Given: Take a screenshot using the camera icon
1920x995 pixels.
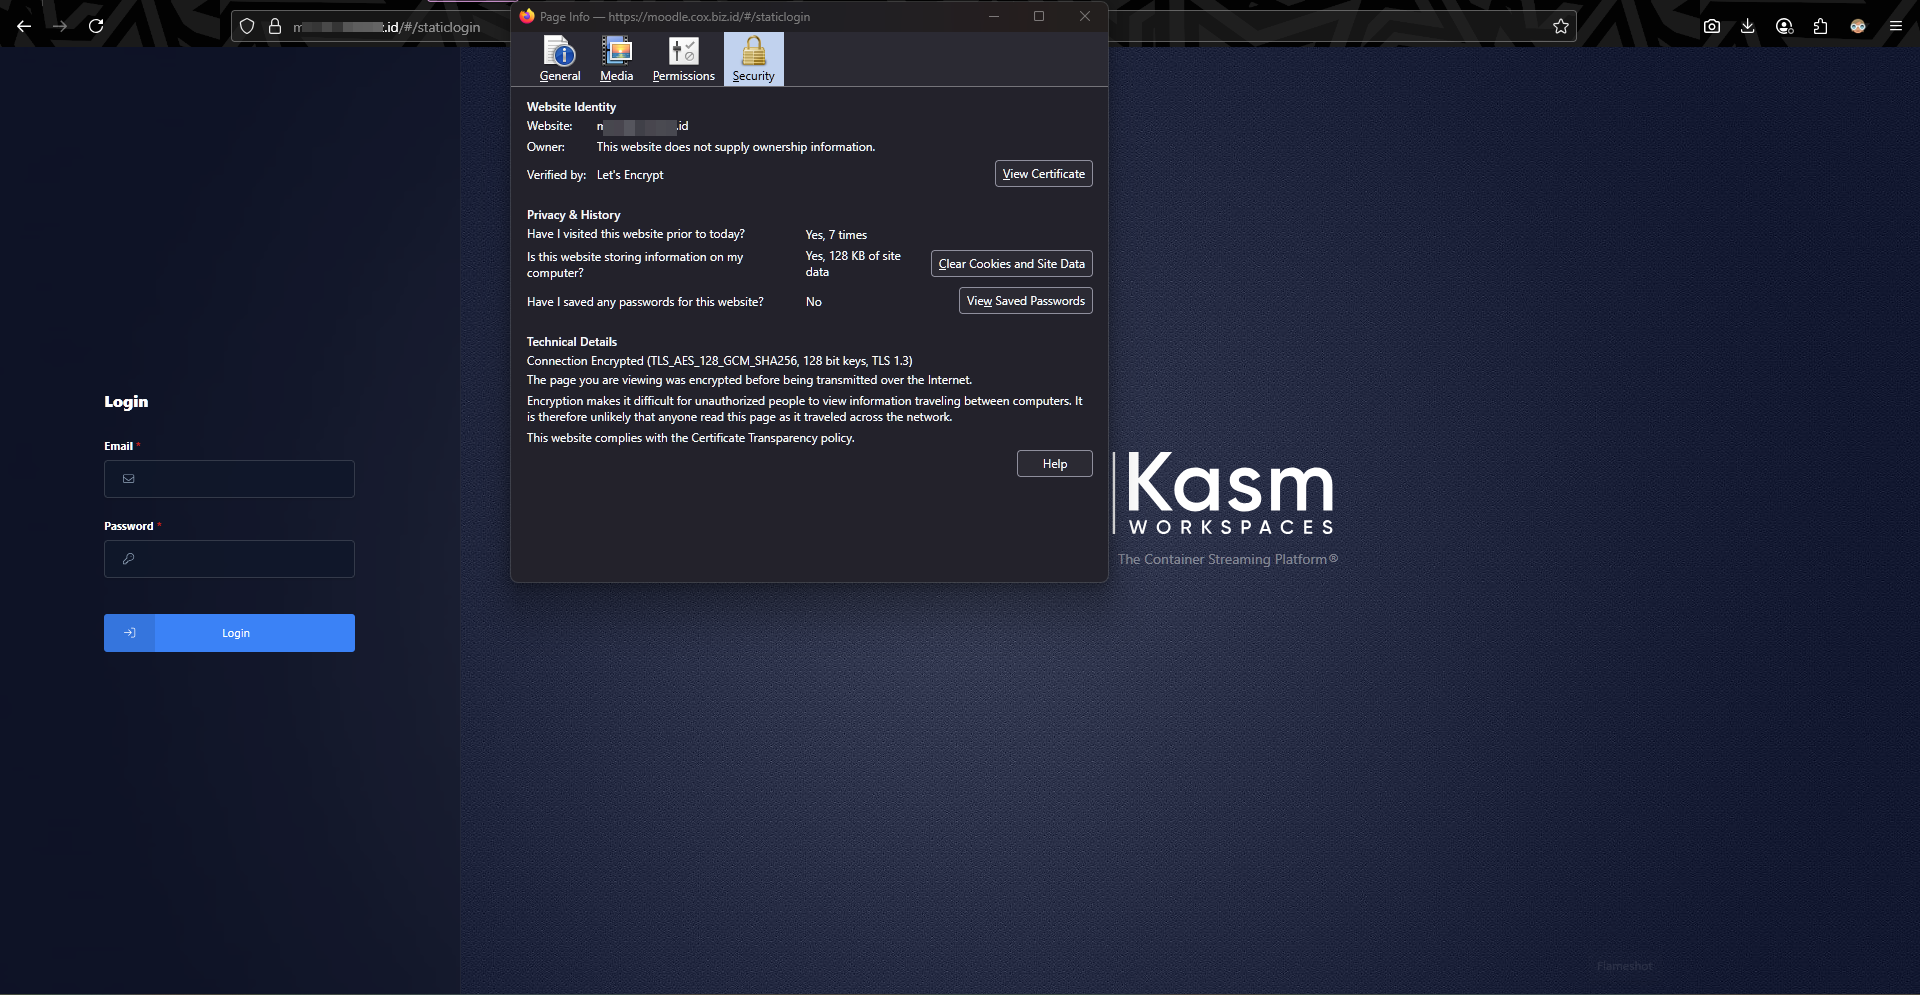Looking at the screenshot, I should click(x=1712, y=27).
